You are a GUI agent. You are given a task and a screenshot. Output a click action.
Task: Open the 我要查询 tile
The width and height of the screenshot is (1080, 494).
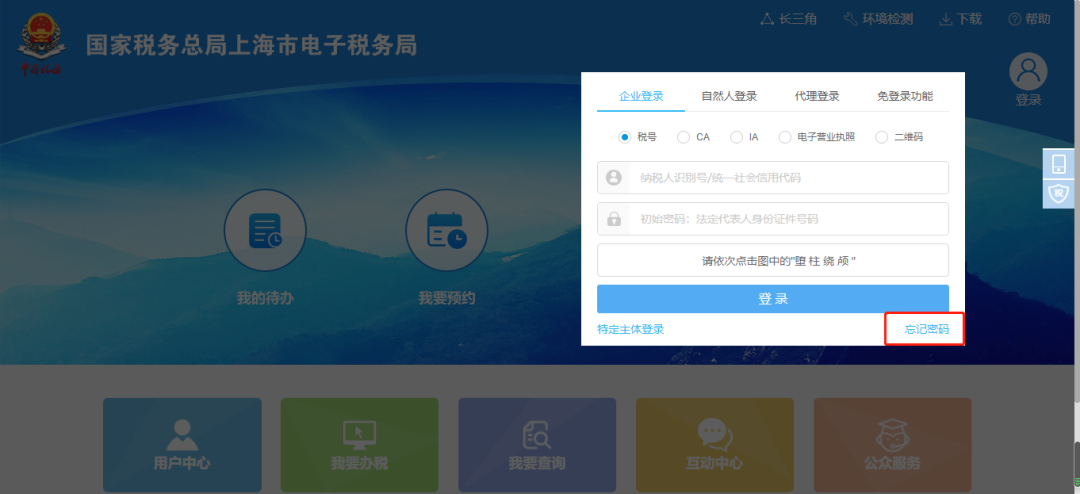pyautogui.click(x=537, y=444)
